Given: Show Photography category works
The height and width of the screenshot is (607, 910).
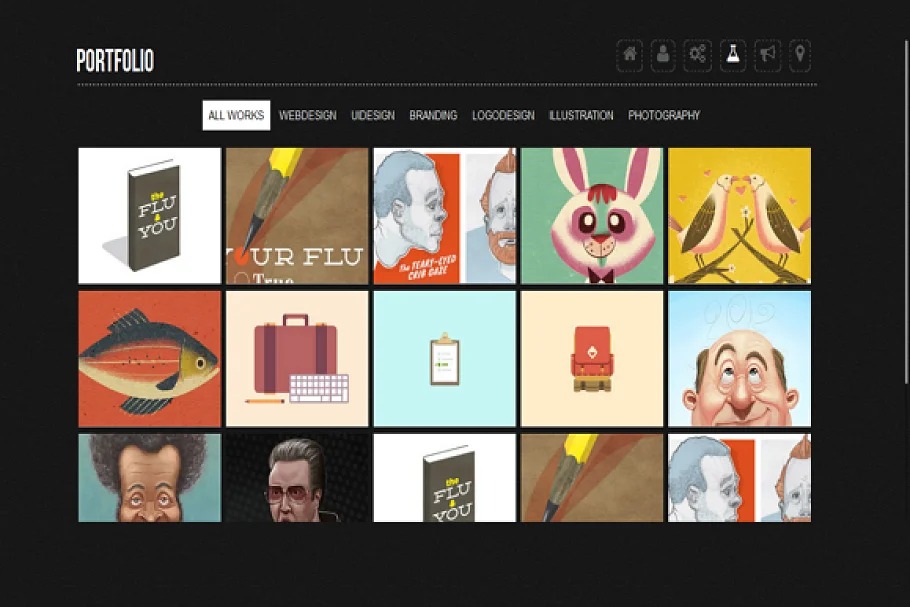Looking at the screenshot, I should [664, 115].
